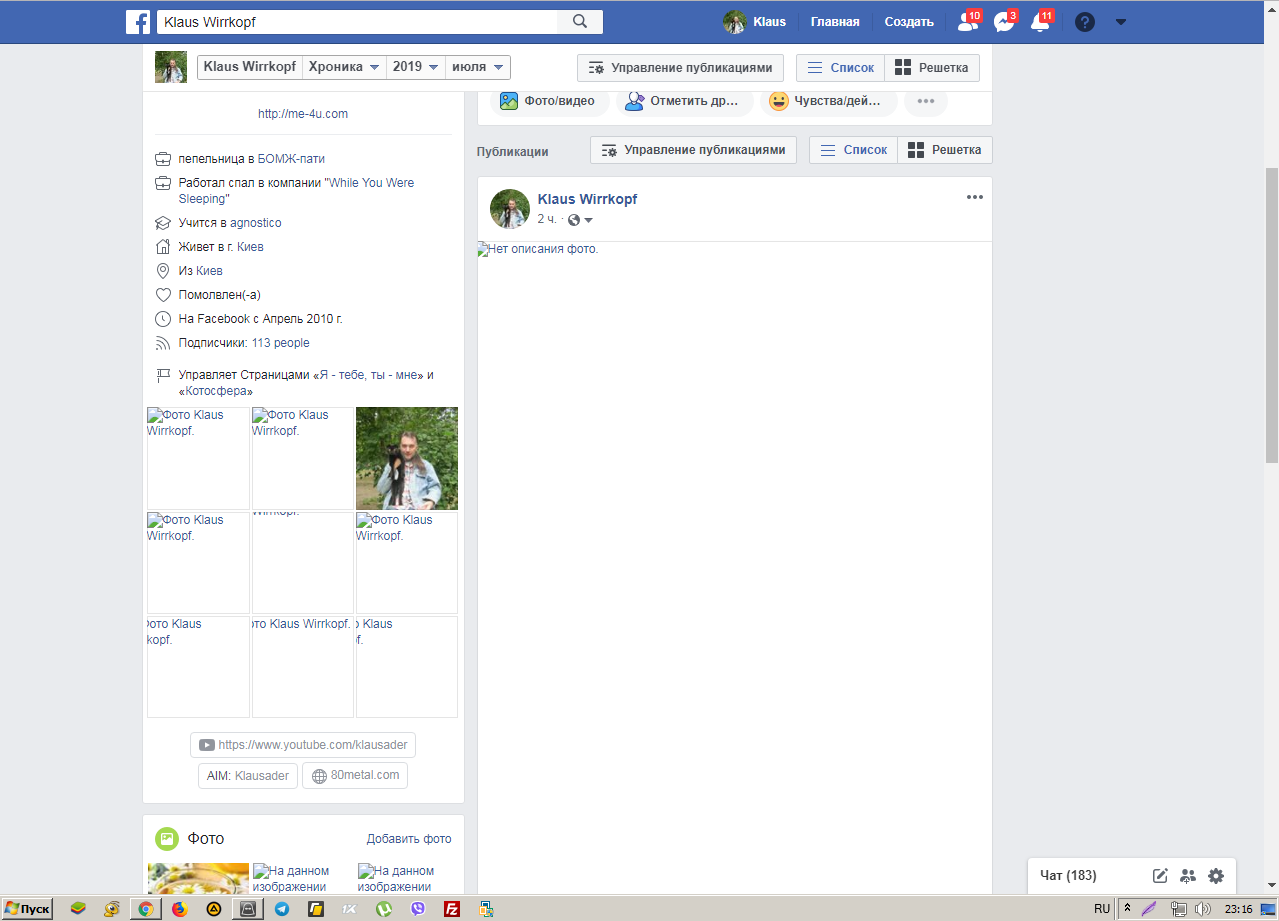This screenshot has width=1279, height=921.
Task: Click Добавить фото link
Action: click(409, 839)
